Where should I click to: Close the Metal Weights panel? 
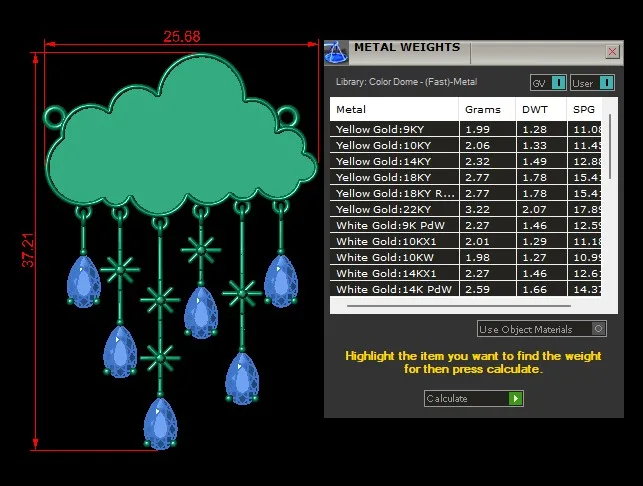pos(612,52)
